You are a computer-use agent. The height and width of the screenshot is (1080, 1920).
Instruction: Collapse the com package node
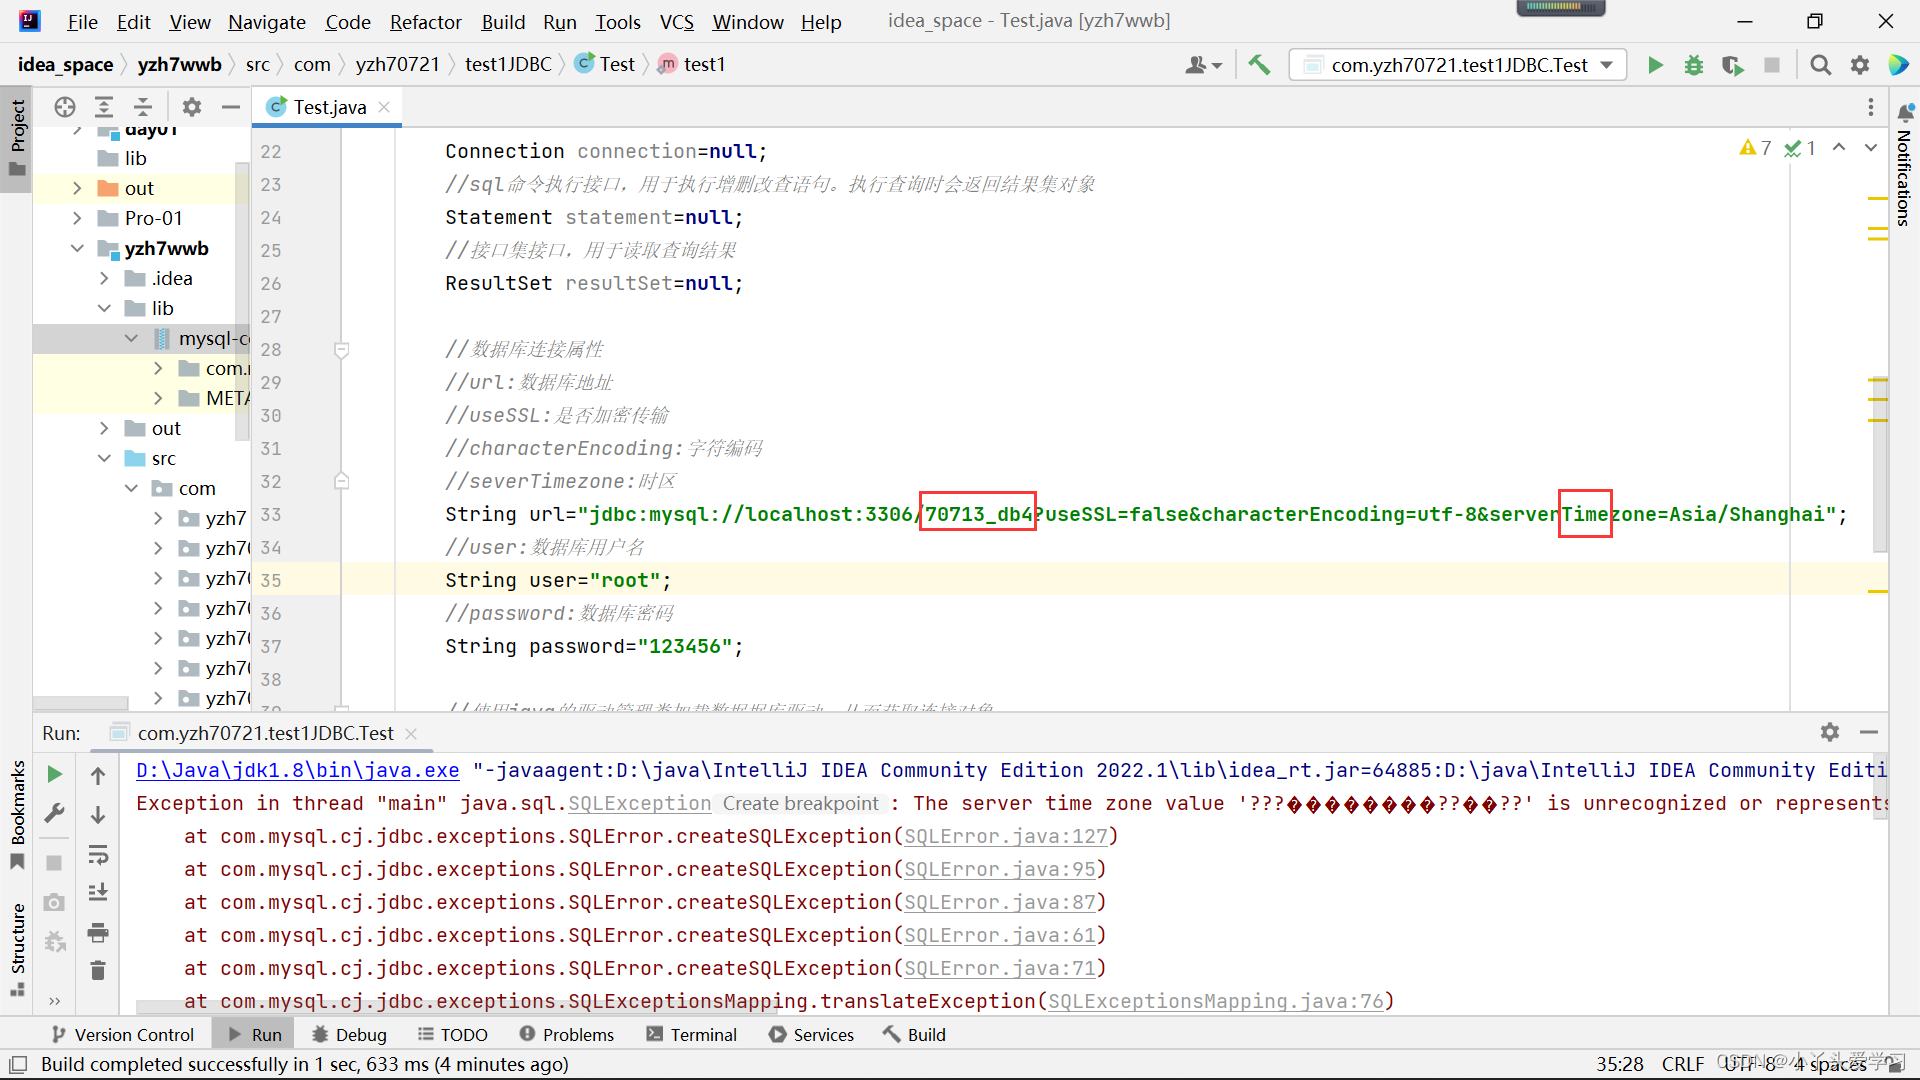(x=131, y=488)
